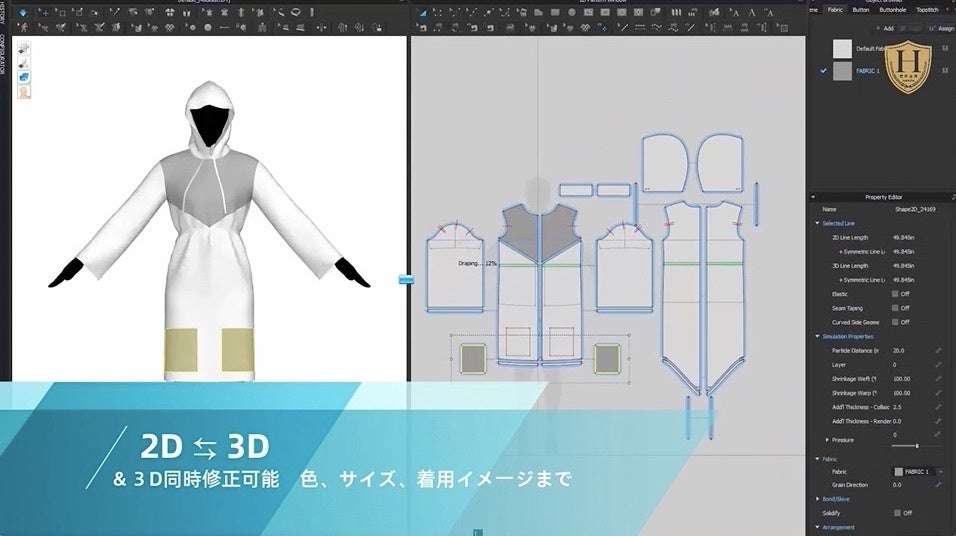Select the Ellipse tool in 2D toolbar
956x536 pixels.
coord(571,13)
